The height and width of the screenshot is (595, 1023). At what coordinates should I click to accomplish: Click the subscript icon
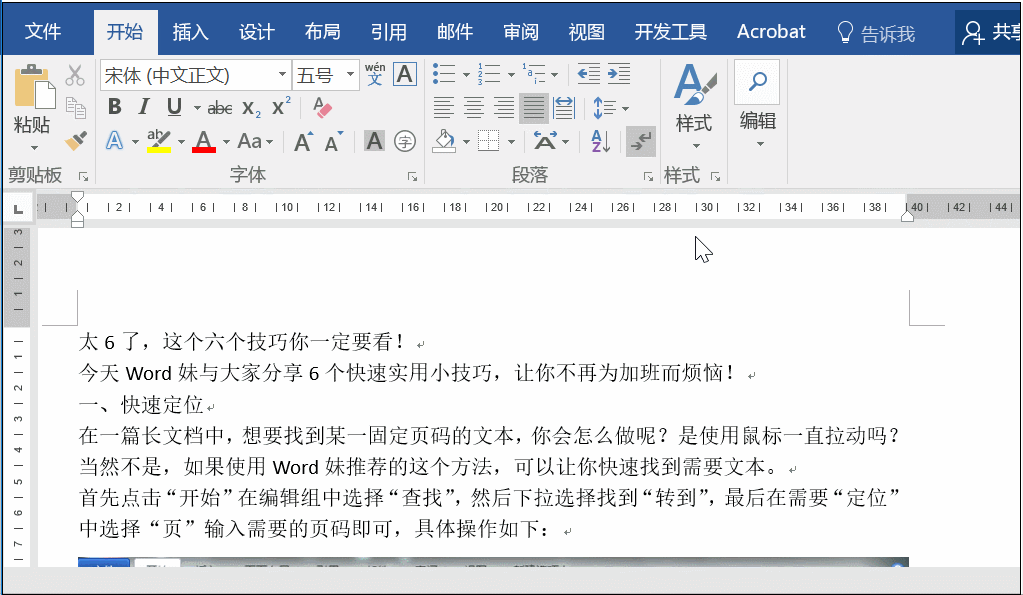tap(250, 108)
